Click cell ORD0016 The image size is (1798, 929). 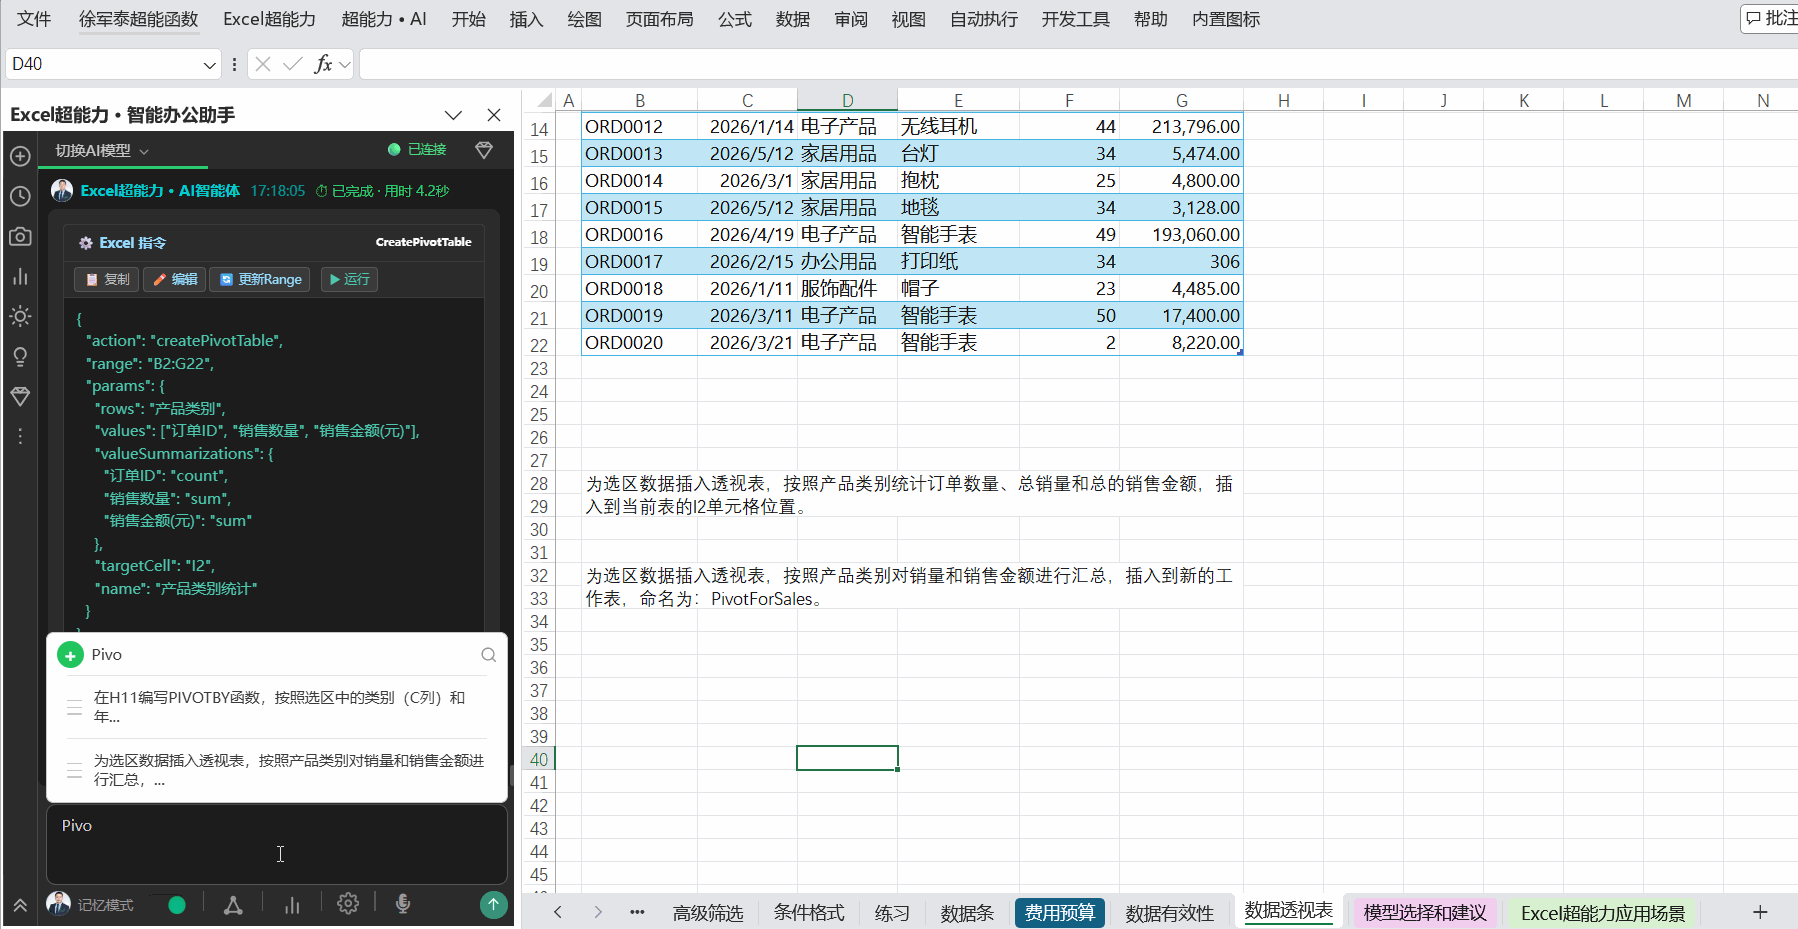click(639, 235)
